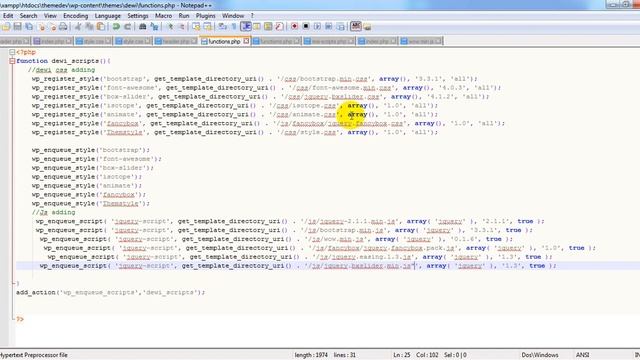Print the document using the Print icon
640x360 pixels.
click(x=63, y=27)
